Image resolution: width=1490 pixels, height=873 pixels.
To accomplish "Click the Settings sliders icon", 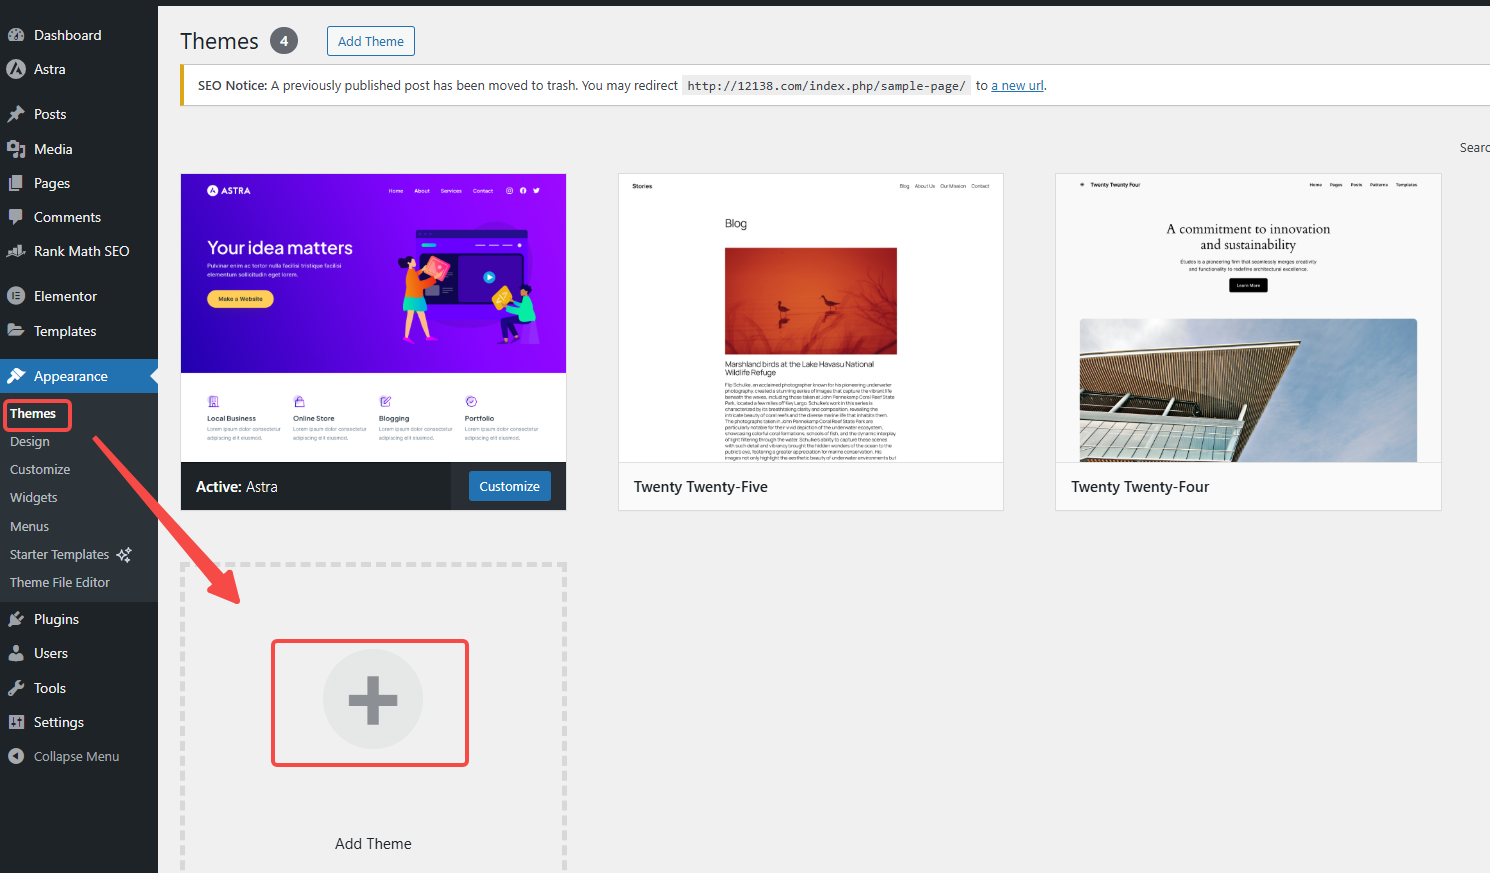I will 16,722.
